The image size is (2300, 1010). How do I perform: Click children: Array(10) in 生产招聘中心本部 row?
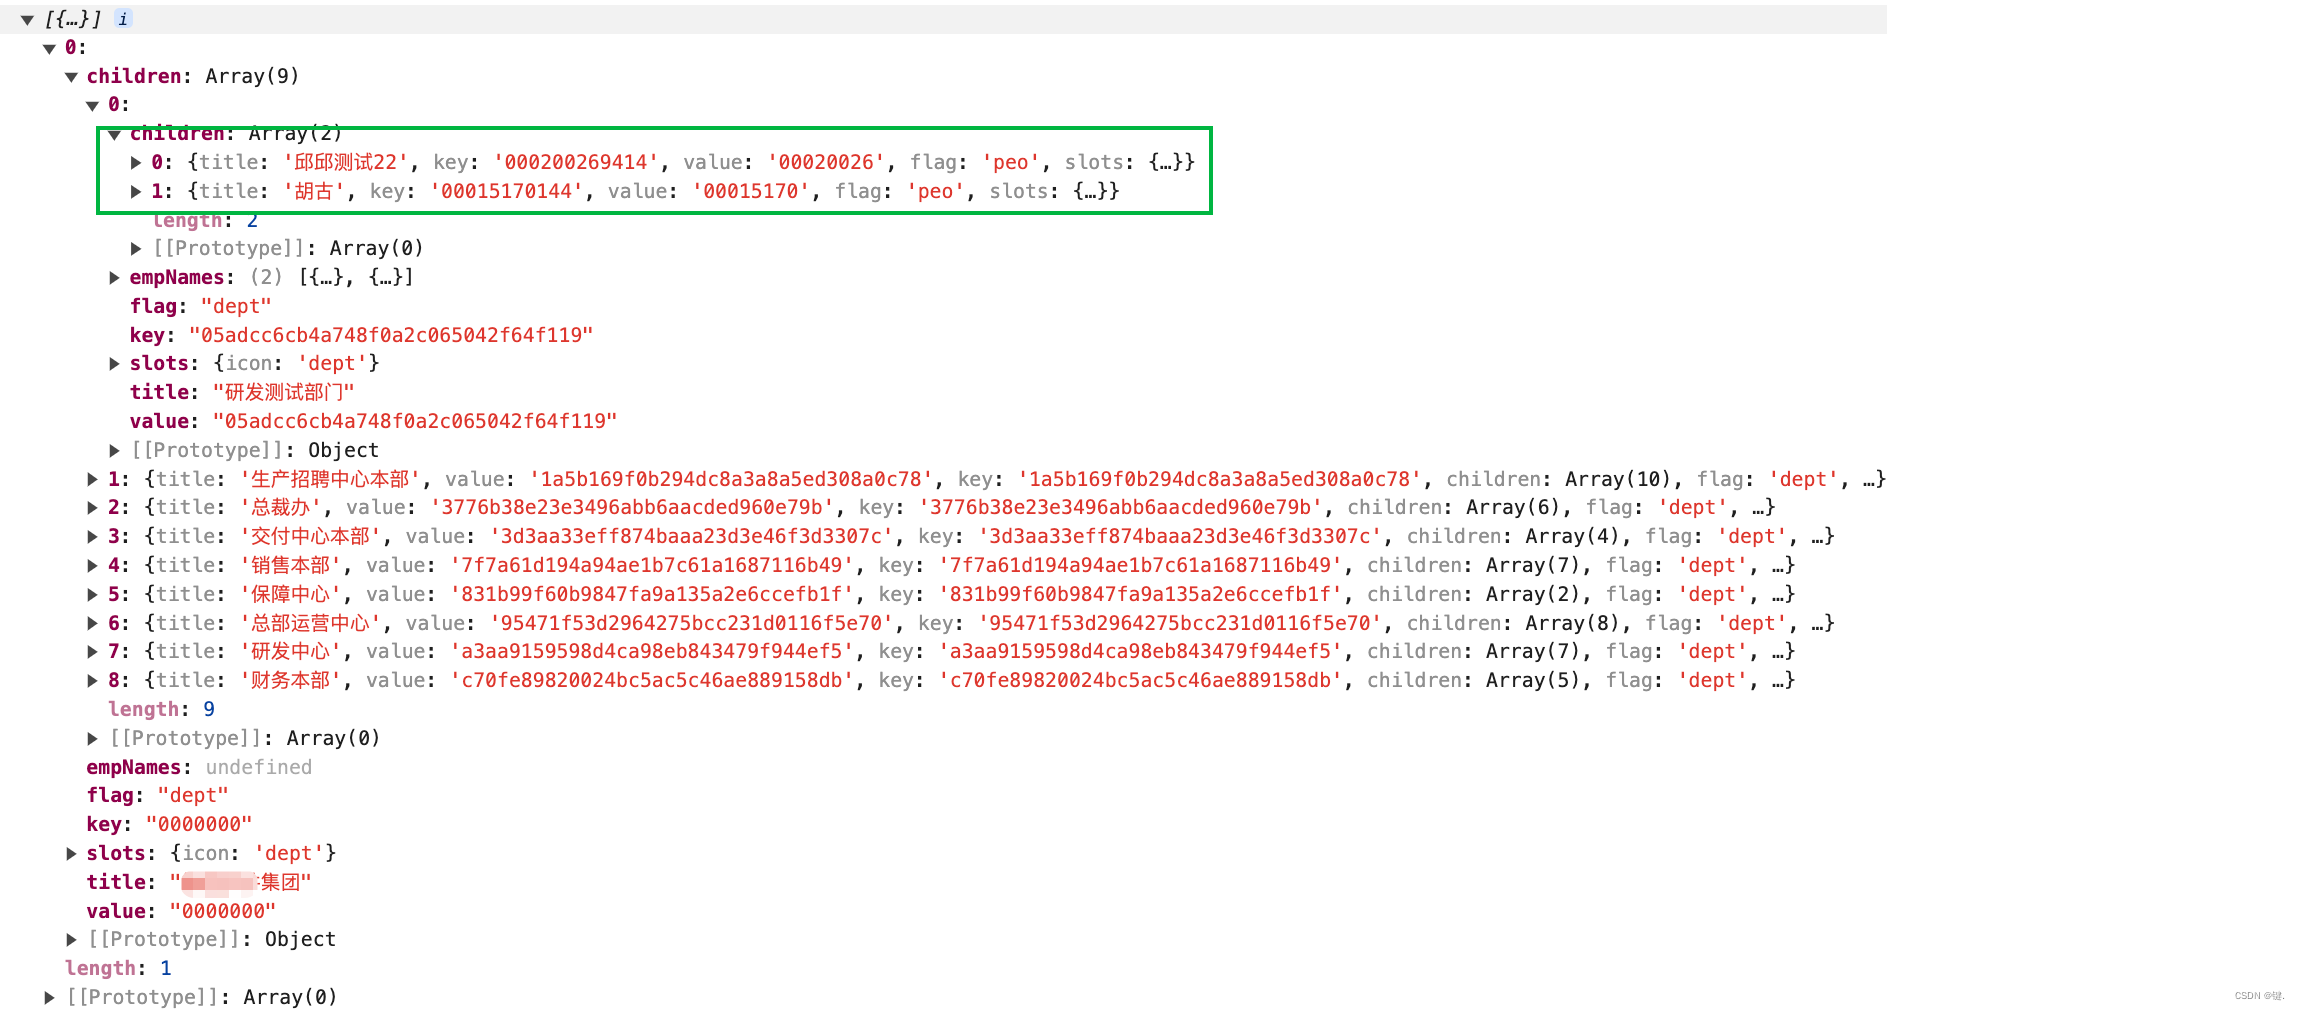pos(1558,479)
